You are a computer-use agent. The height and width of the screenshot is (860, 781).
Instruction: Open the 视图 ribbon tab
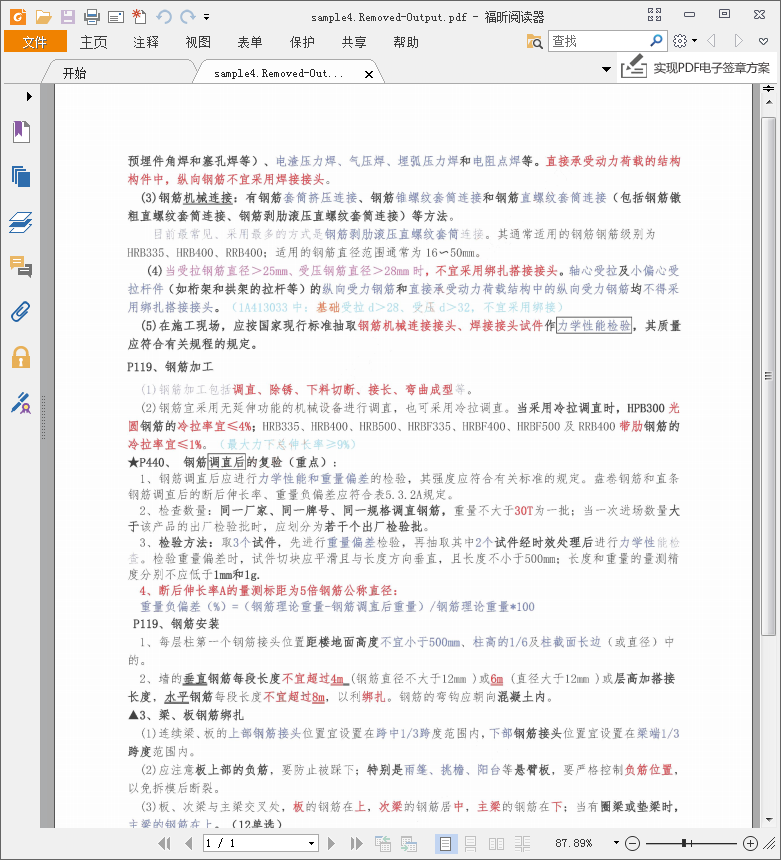[x=198, y=42]
